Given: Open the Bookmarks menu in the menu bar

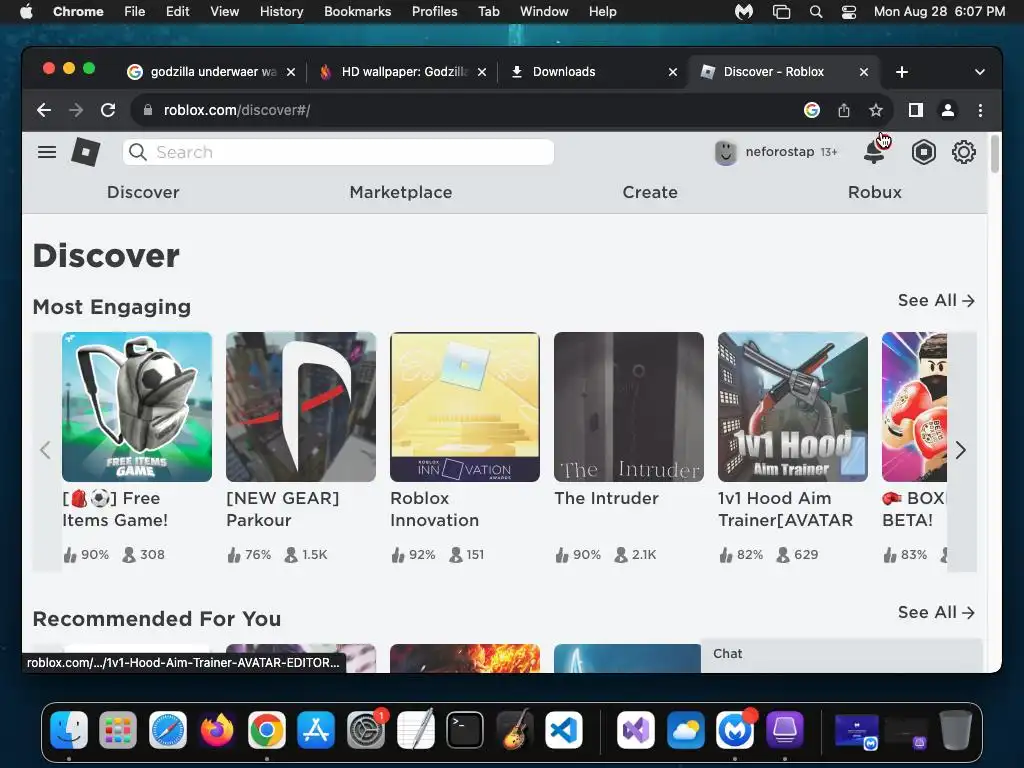Looking at the screenshot, I should pyautogui.click(x=357, y=12).
